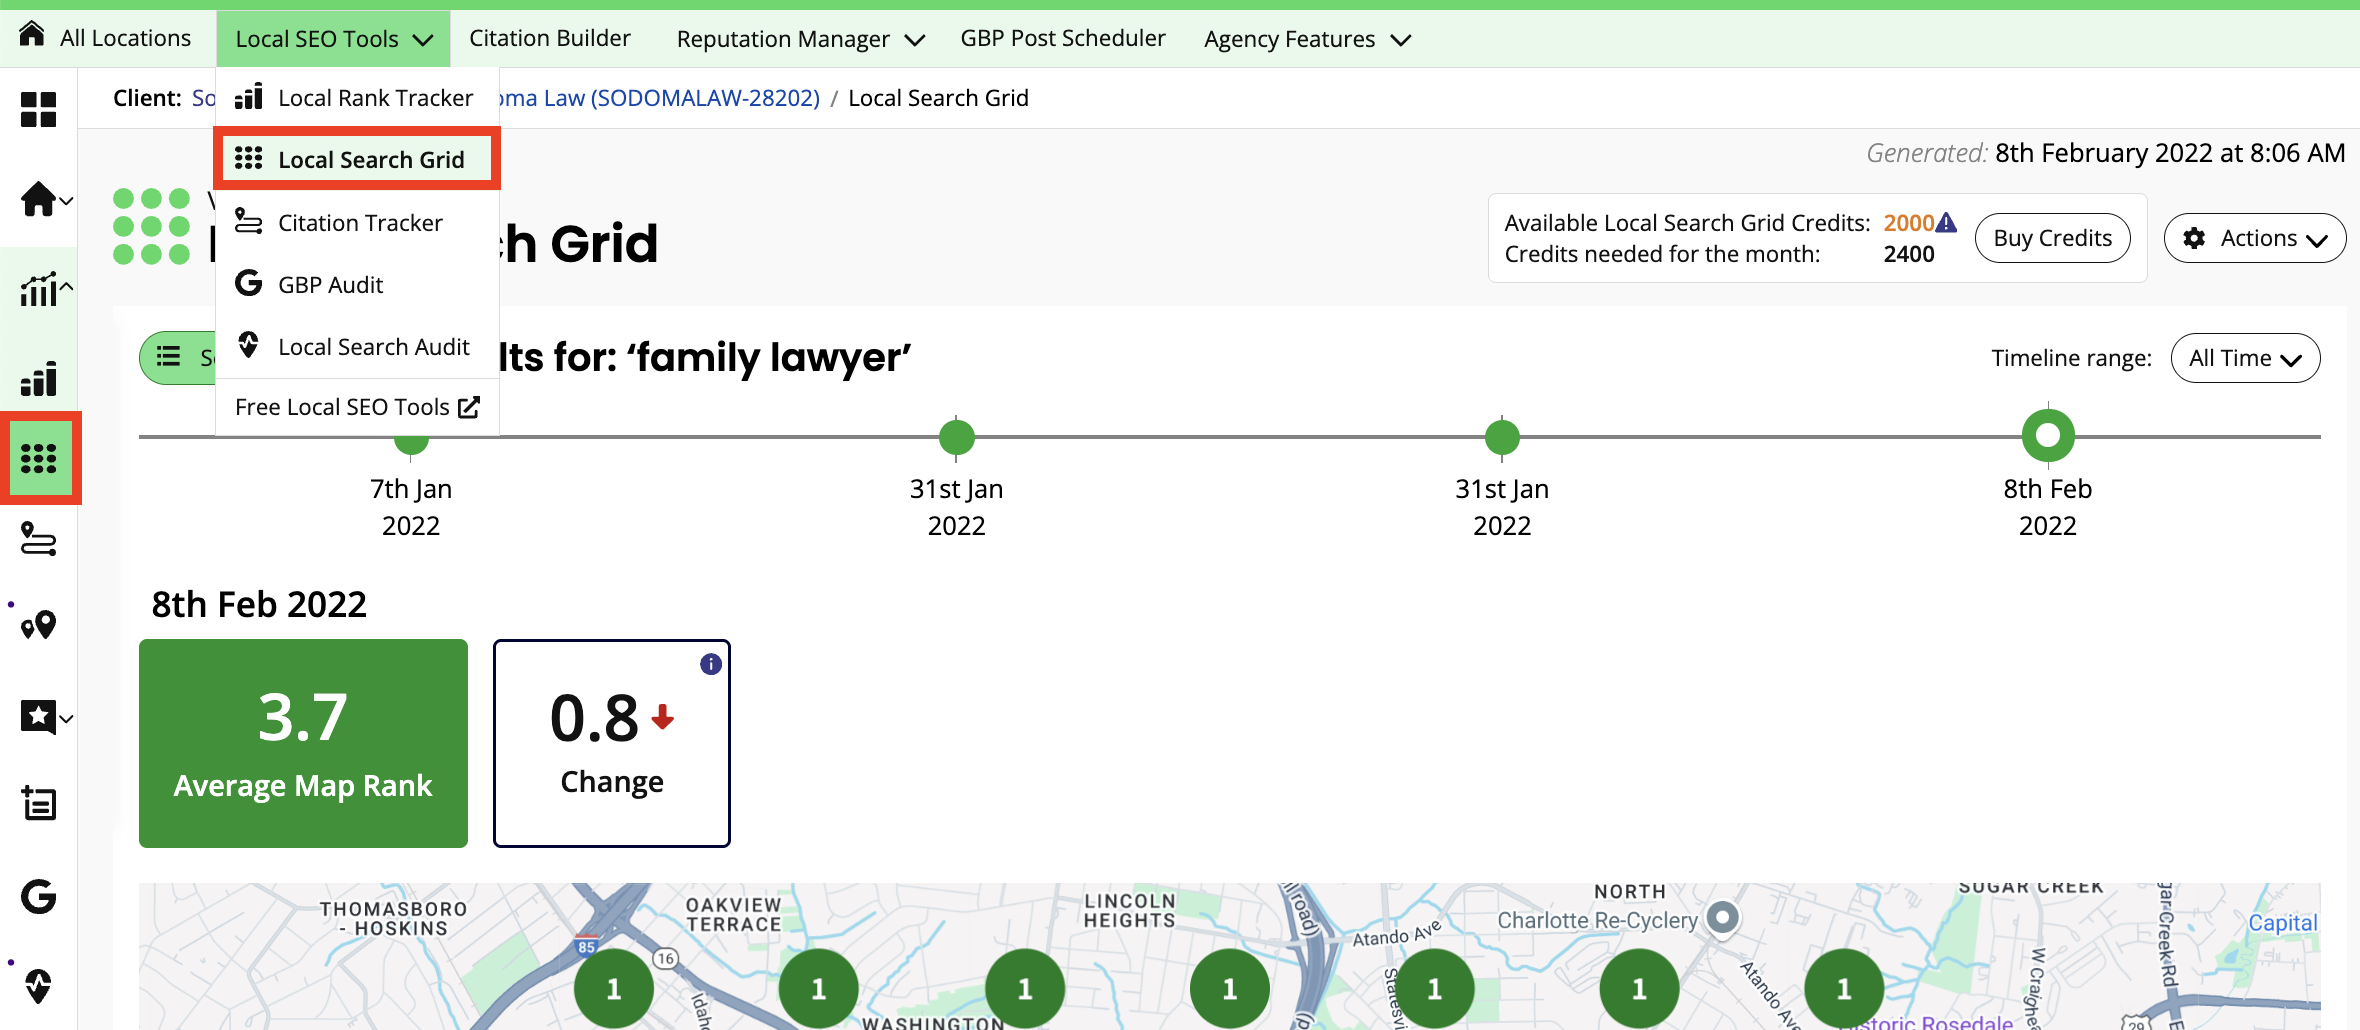Collapse the chevron next to sidebar chart icon
Image resolution: width=2360 pixels, height=1030 pixels.
tap(66, 288)
